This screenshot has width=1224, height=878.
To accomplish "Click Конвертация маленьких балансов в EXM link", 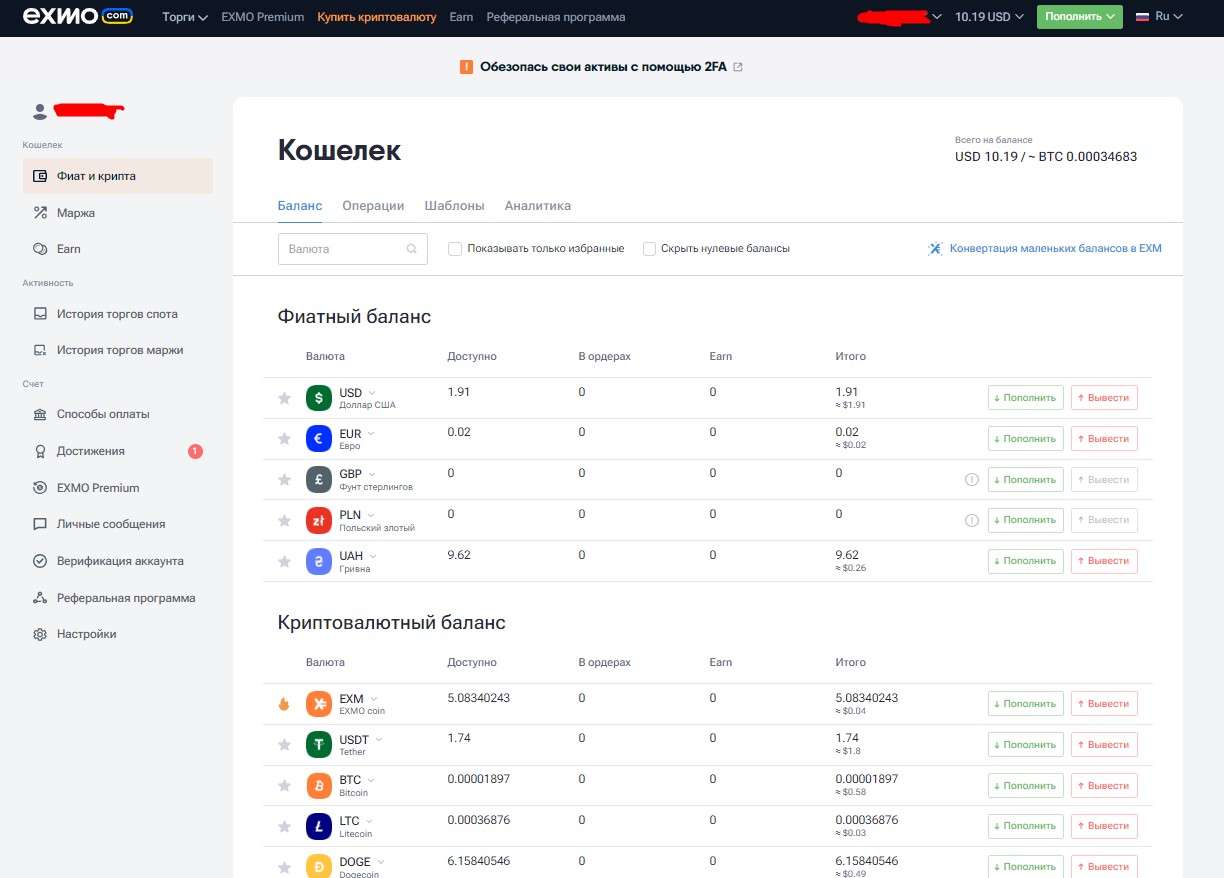I will (x=1055, y=249).
